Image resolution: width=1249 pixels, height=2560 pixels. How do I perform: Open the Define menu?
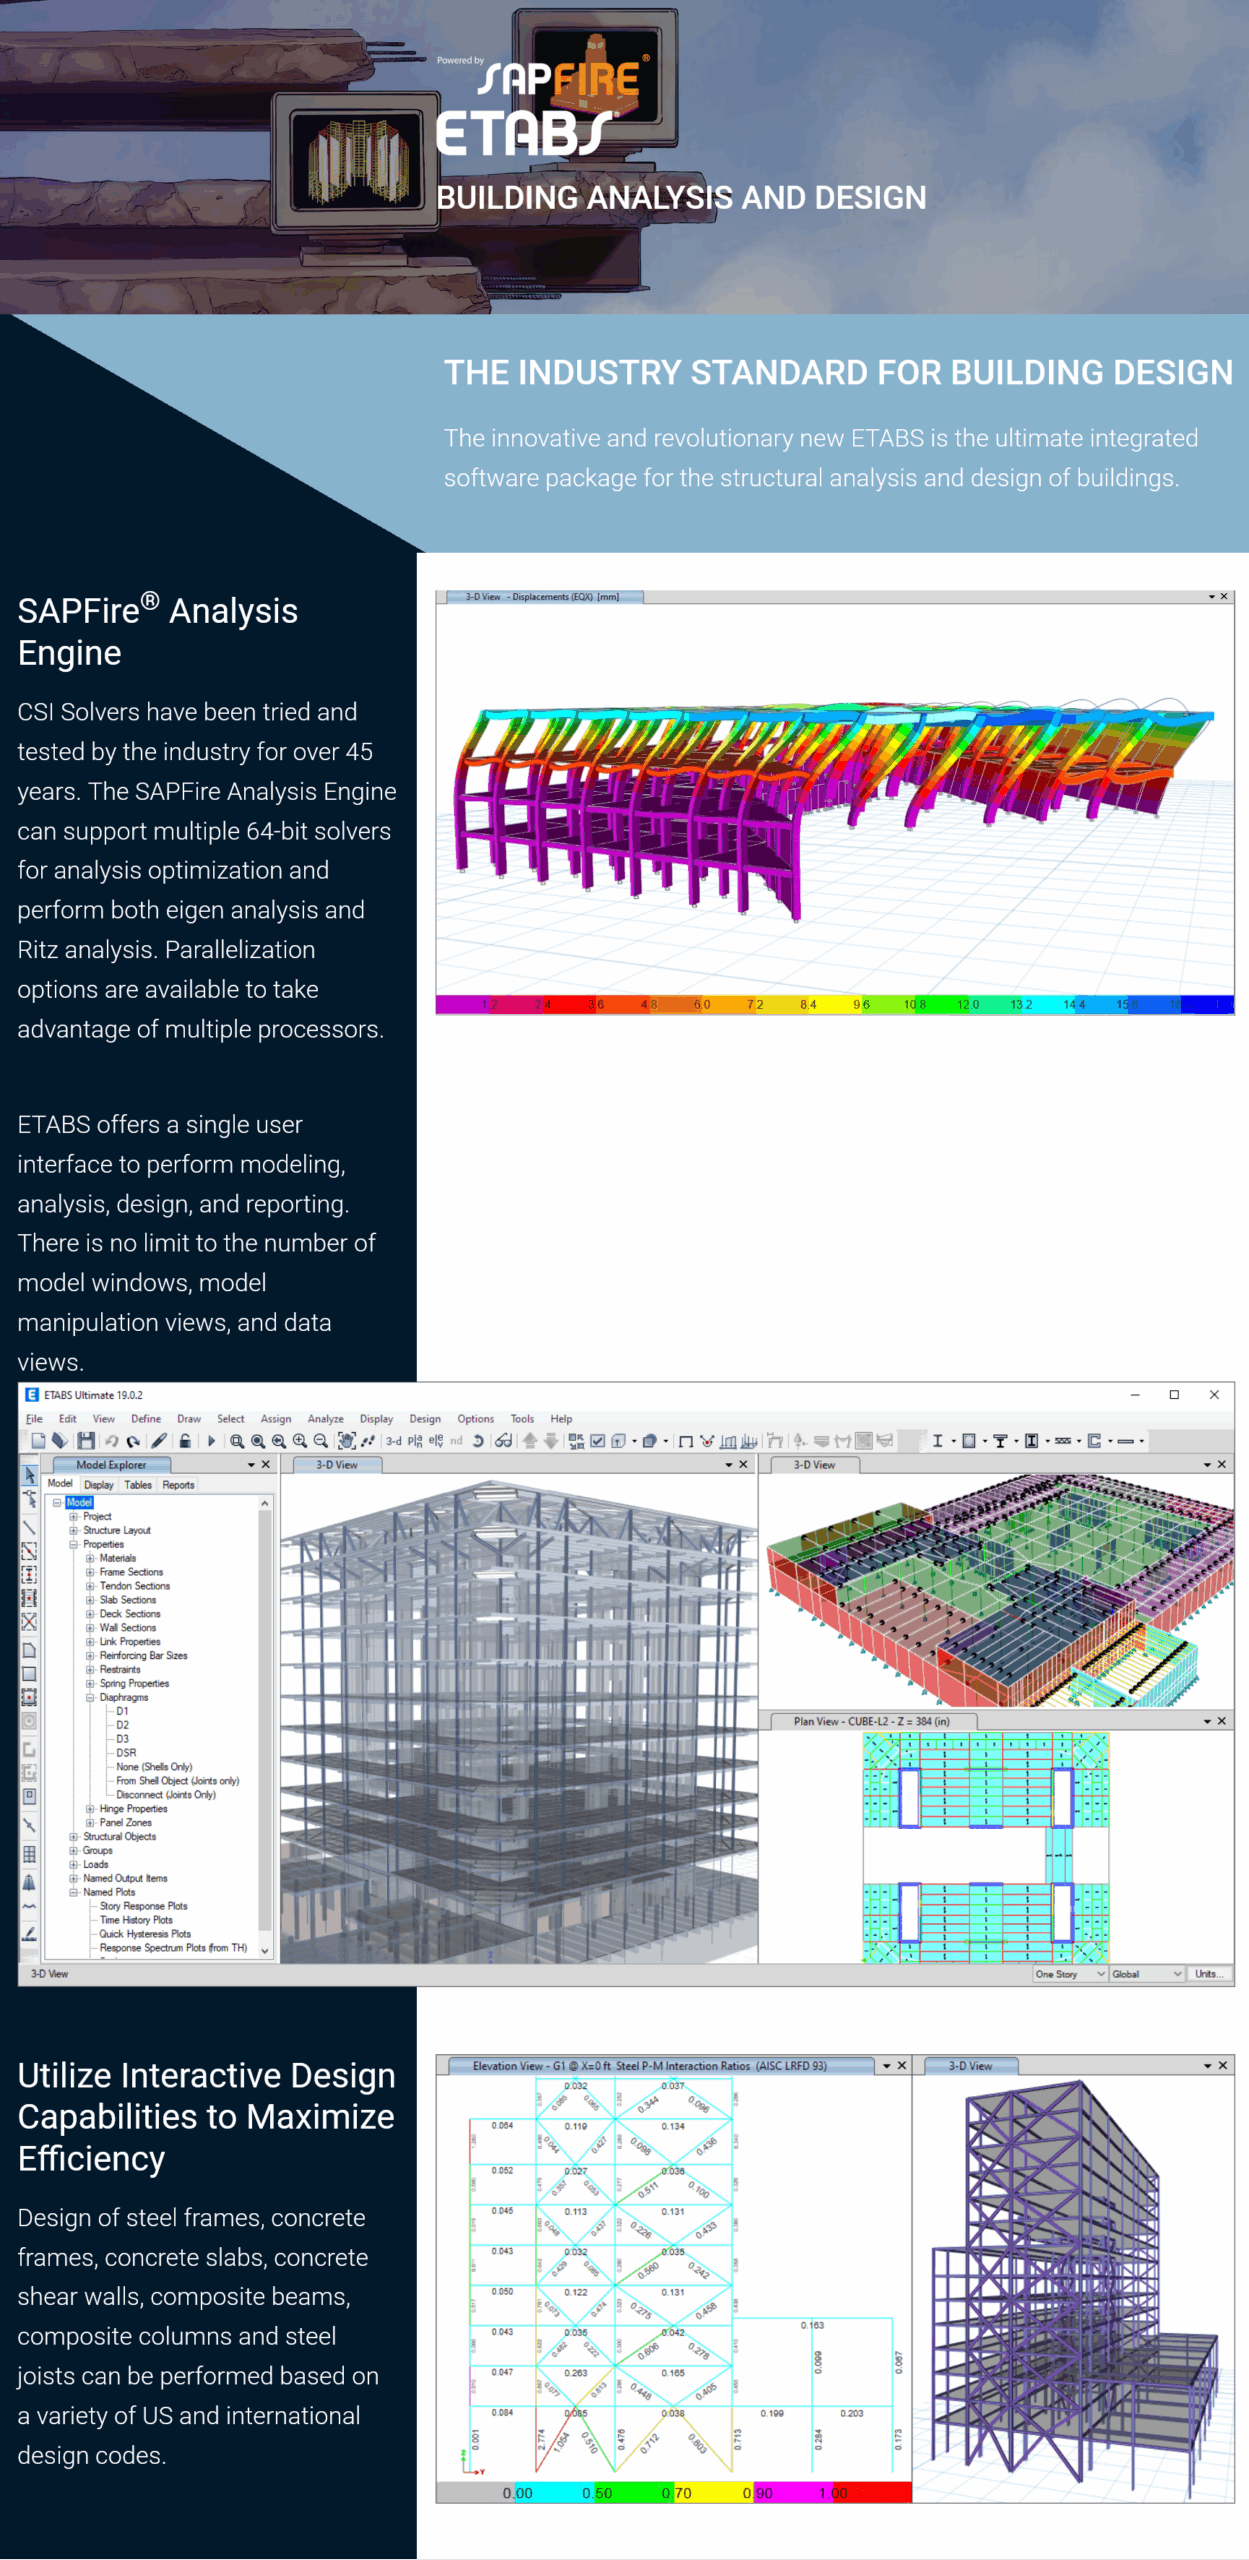click(x=145, y=1419)
